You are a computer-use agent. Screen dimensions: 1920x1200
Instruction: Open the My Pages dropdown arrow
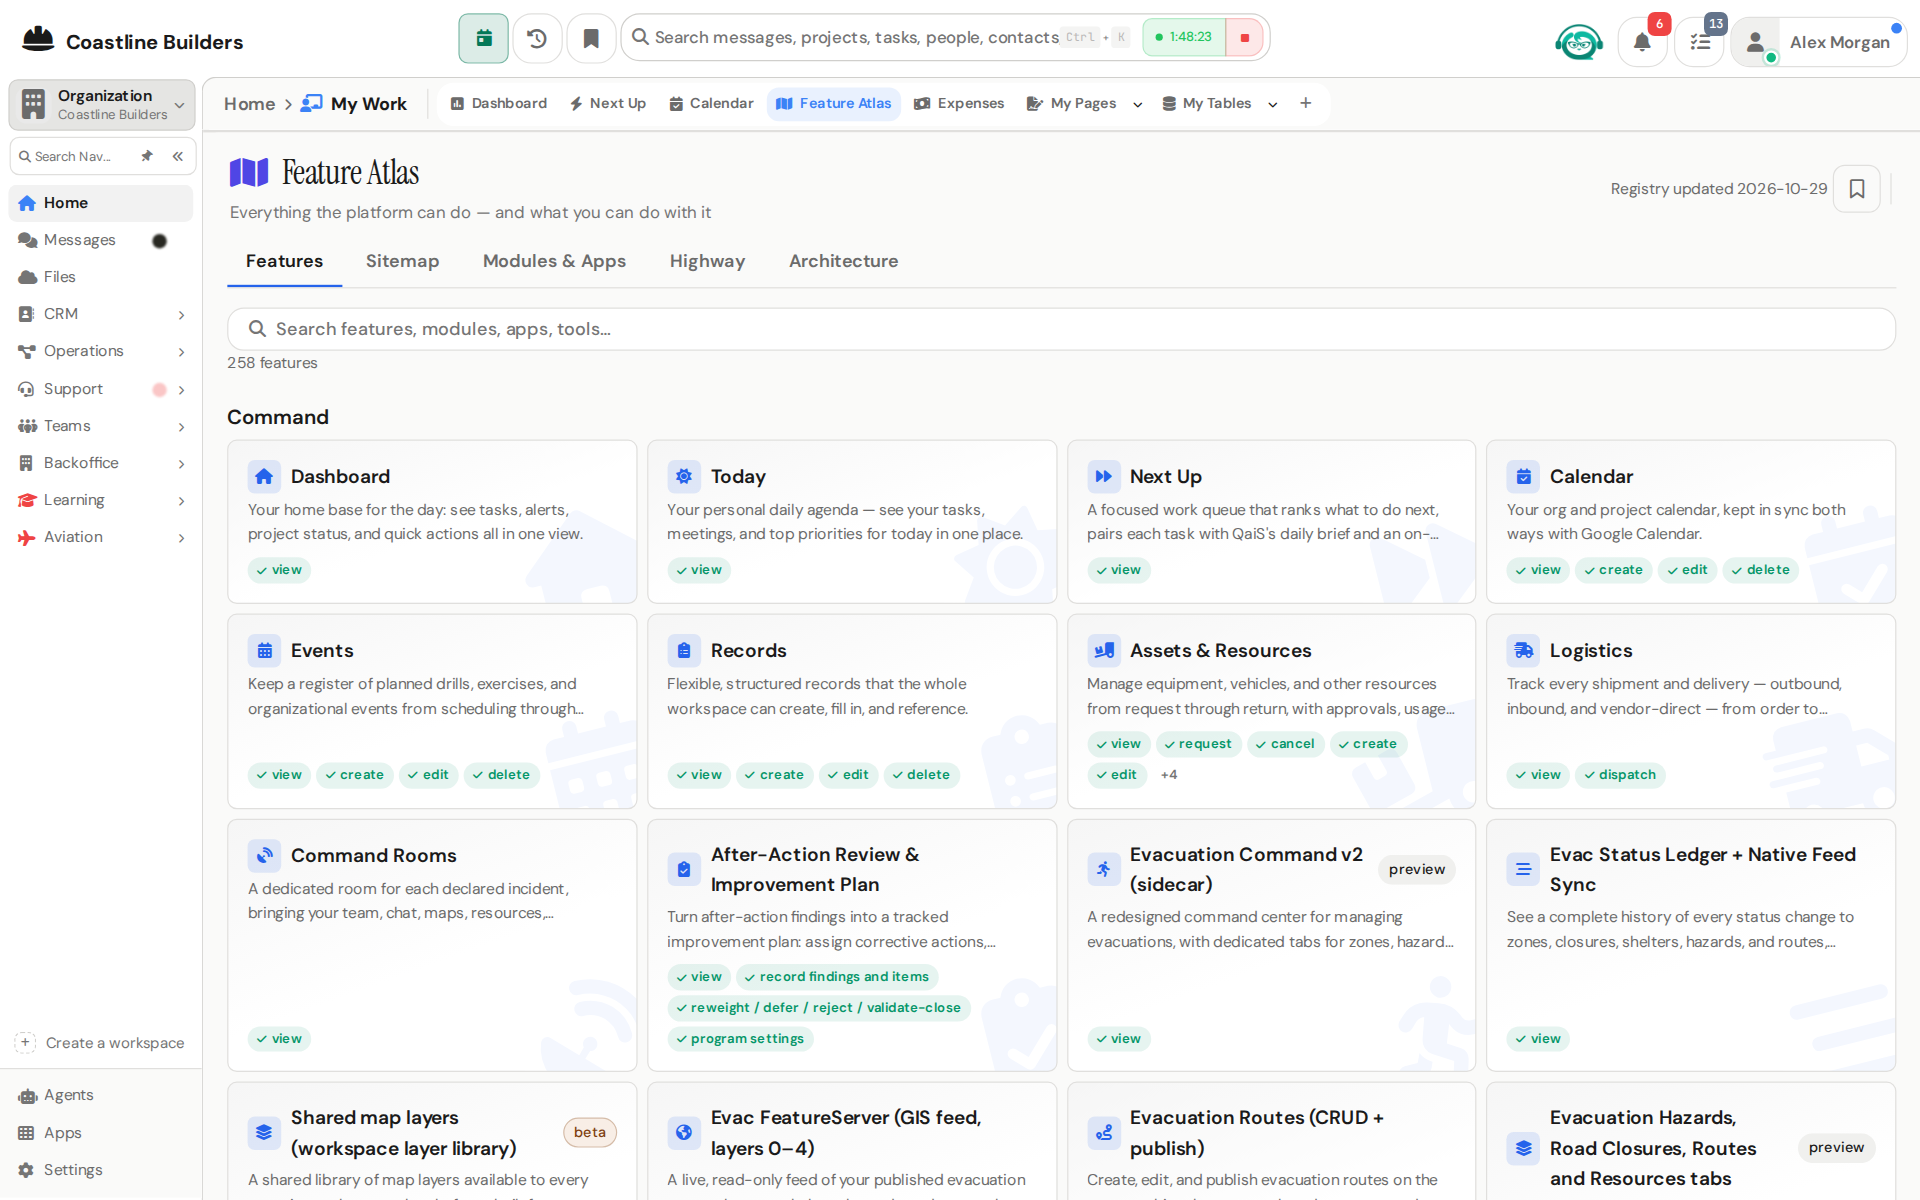pyautogui.click(x=1137, y=104)
